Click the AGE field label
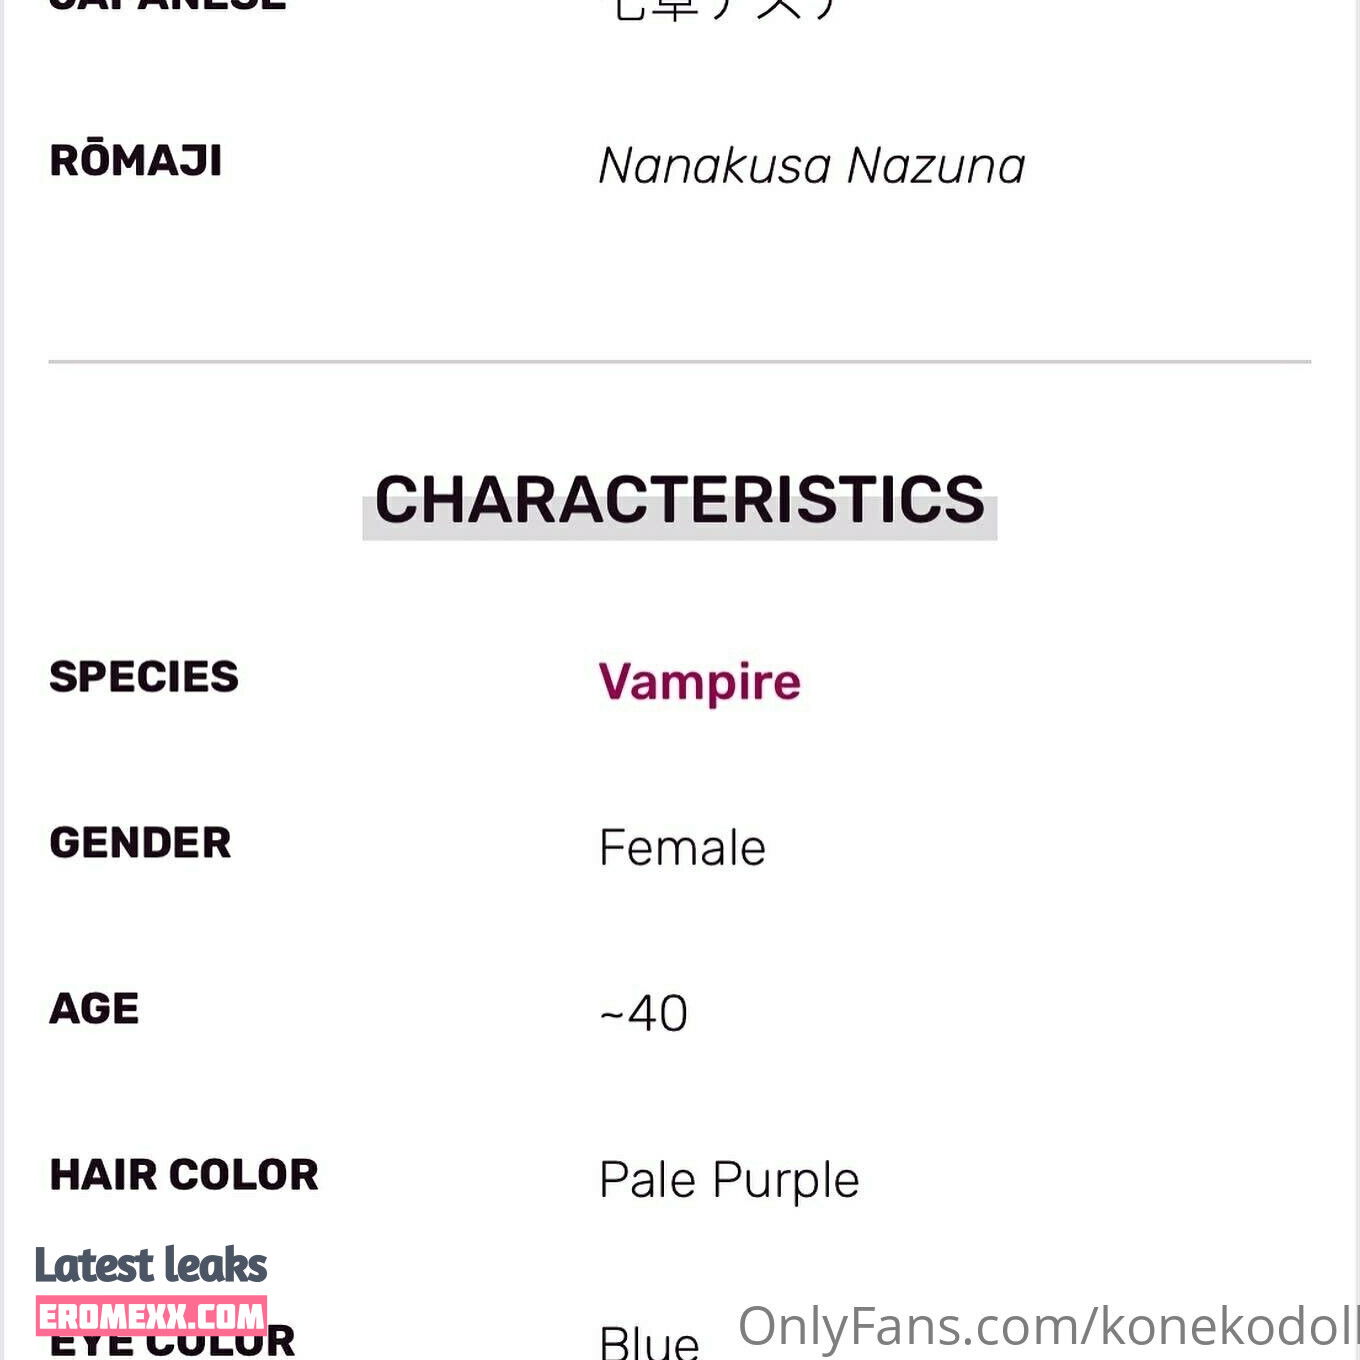This screenshot has height=1360, width=1360. pos(94,1009)
